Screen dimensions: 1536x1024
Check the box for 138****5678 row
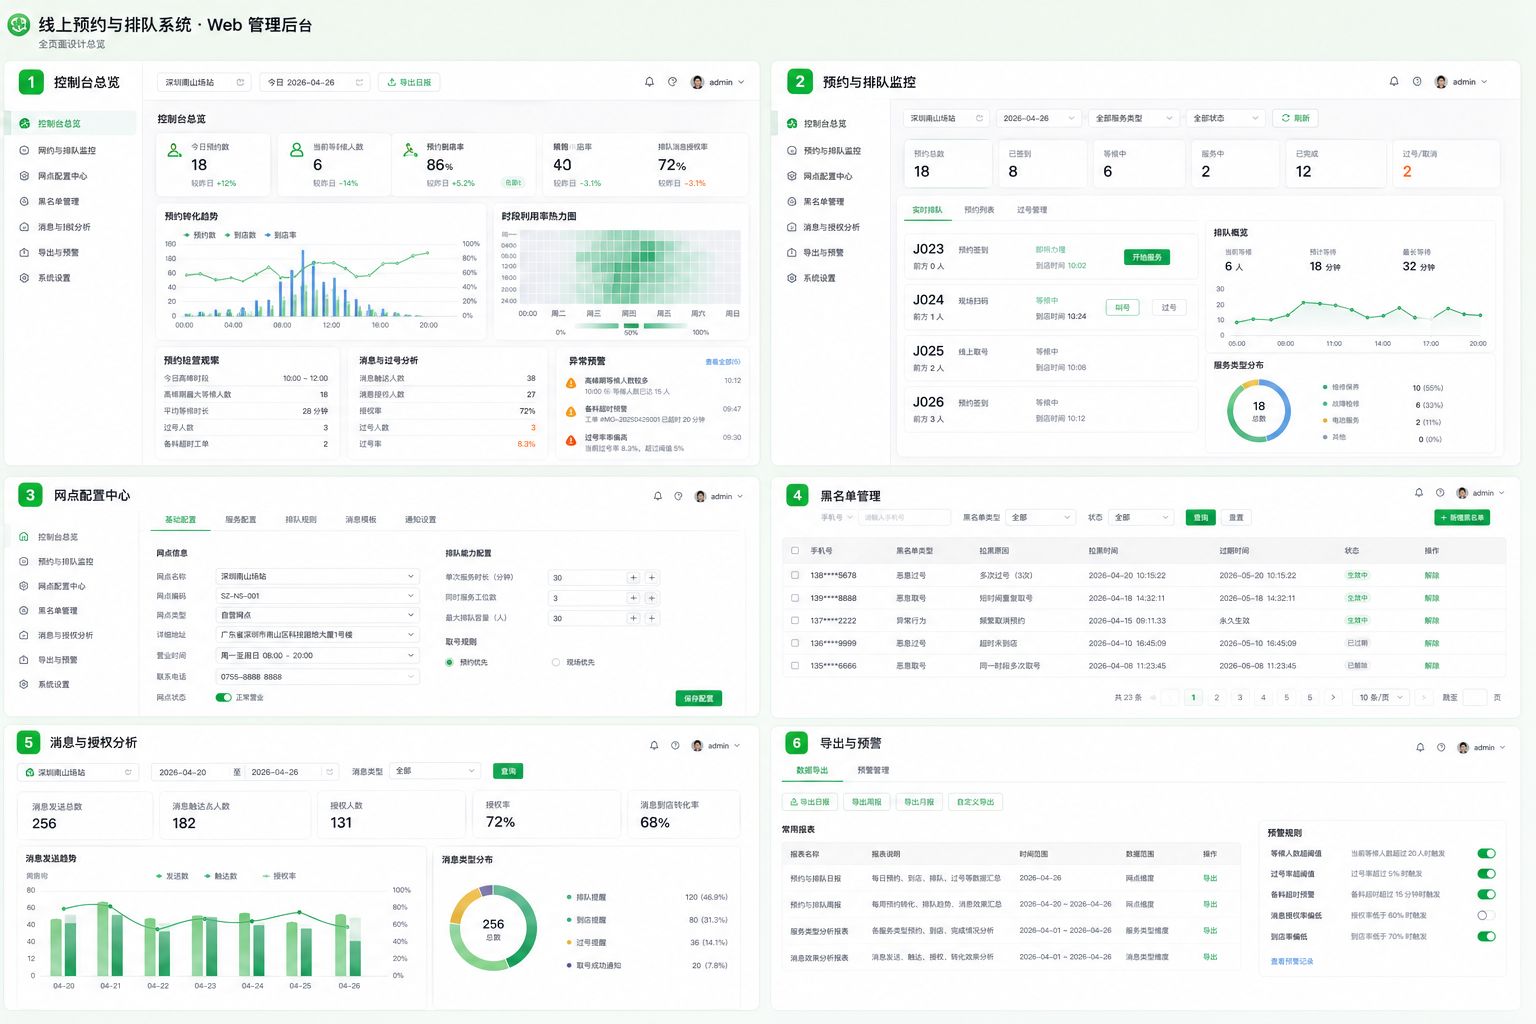795,575
